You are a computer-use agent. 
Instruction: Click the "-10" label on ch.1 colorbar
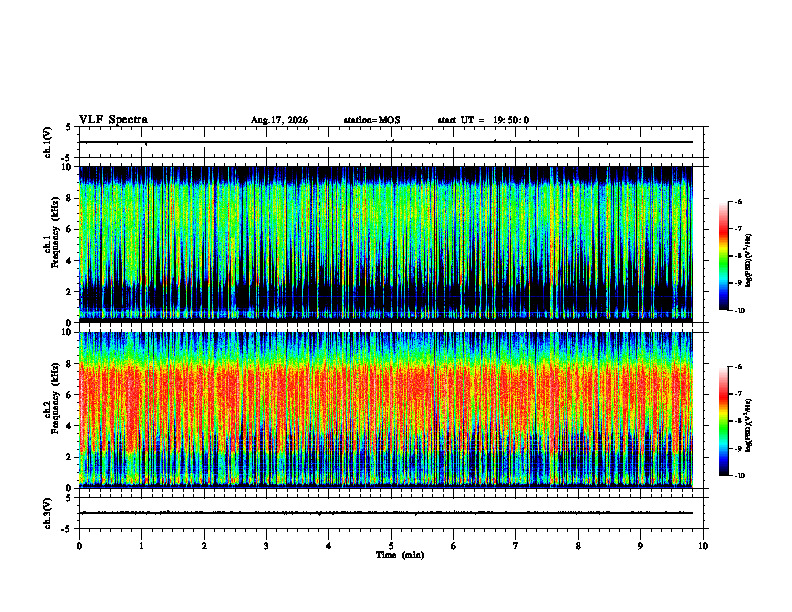[x=740, y=311]
